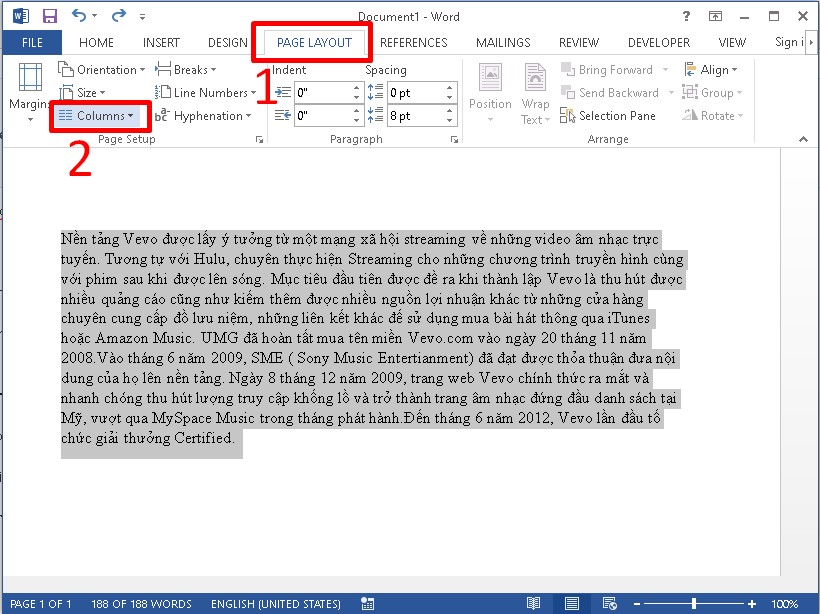Switch to the MAILINGS ribbon tab
Viewport: 820px width, 614px height.
coord(503,42)
